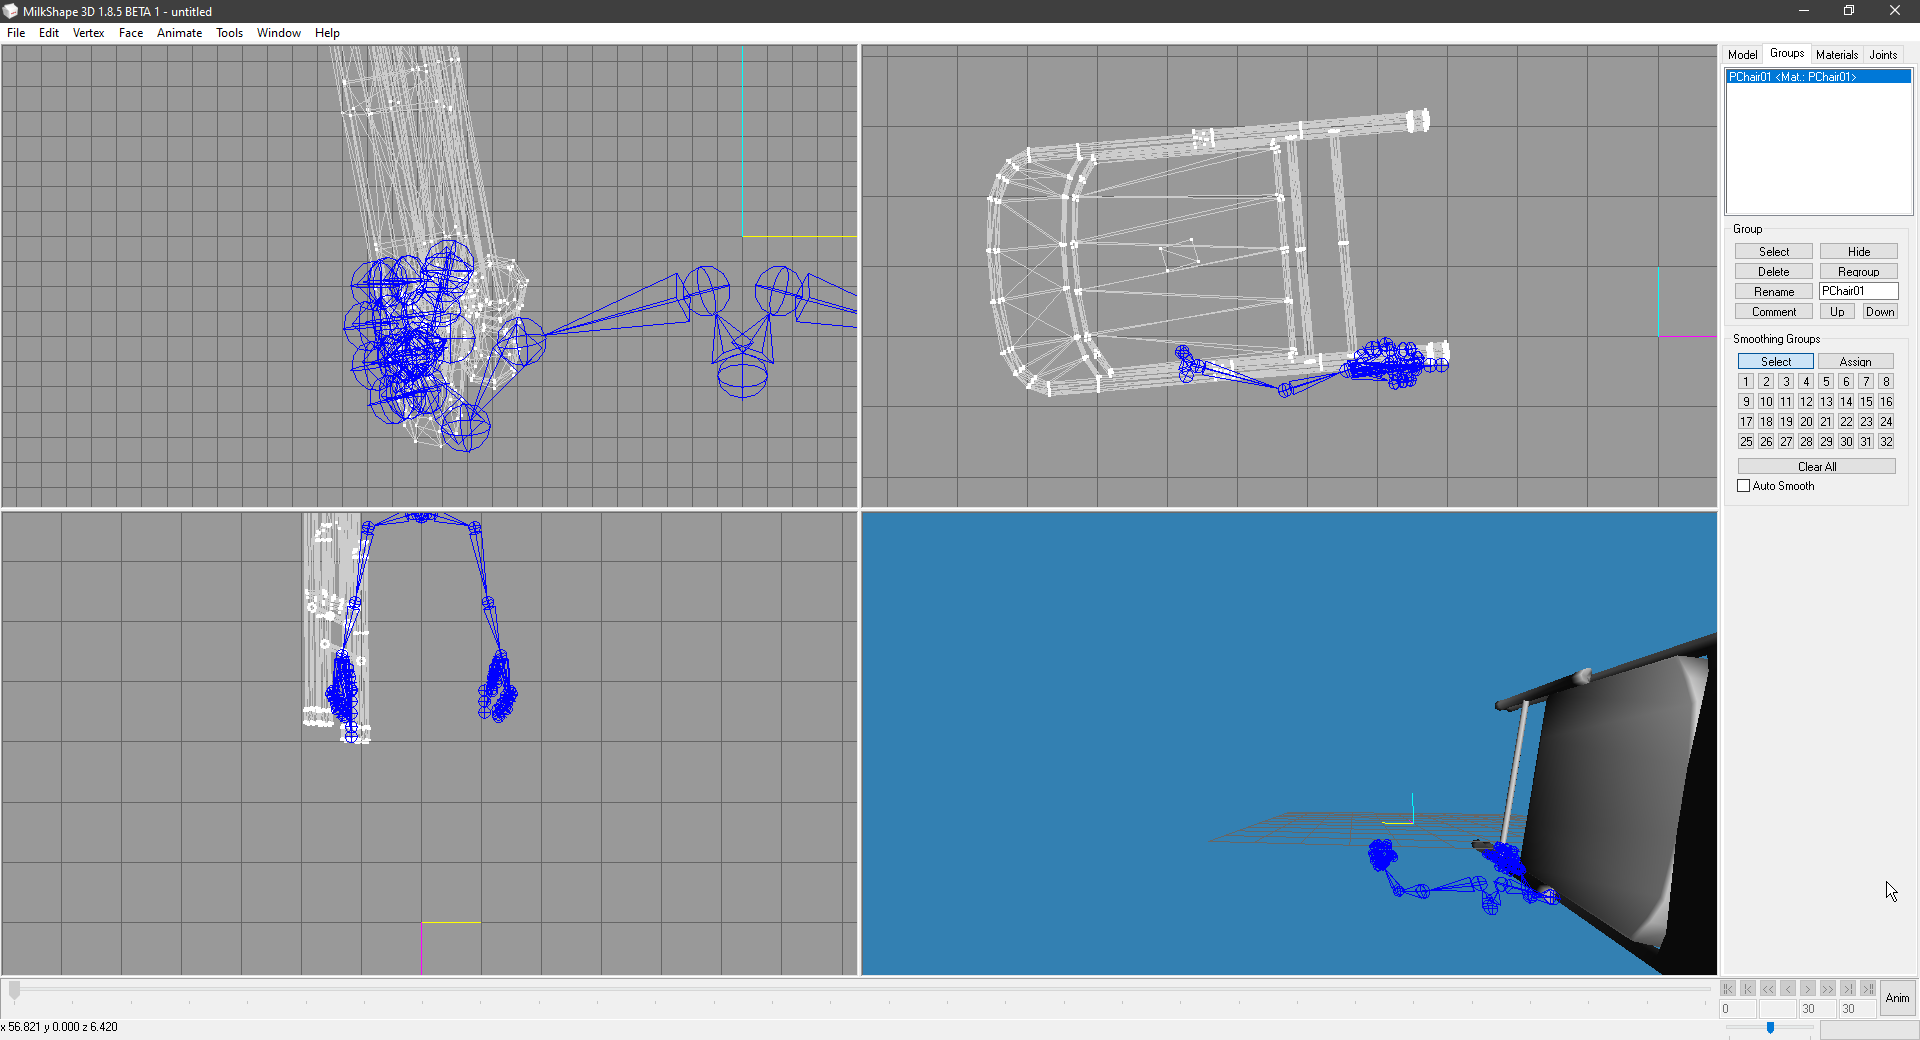Choose smoothing group 2
This screenshot has width=1920, height=1040.
click(x=1766, y=382)
